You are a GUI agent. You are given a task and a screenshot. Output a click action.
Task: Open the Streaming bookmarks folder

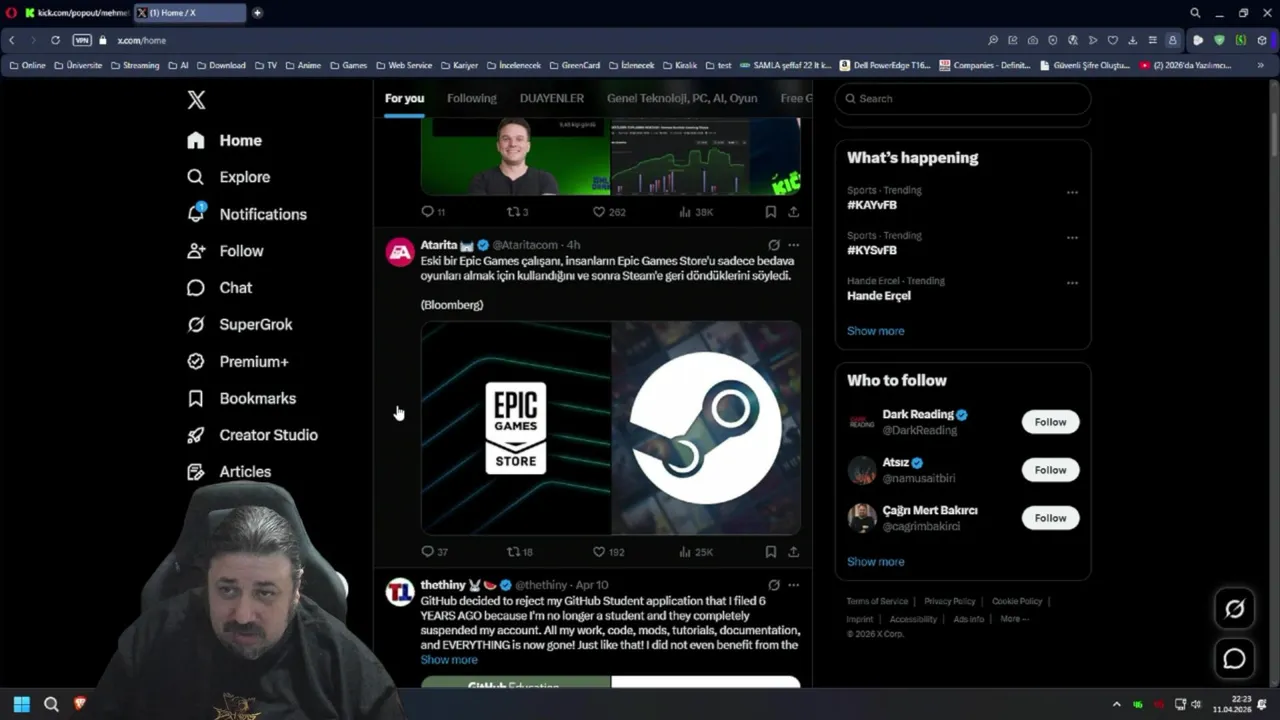pos(135,65)
